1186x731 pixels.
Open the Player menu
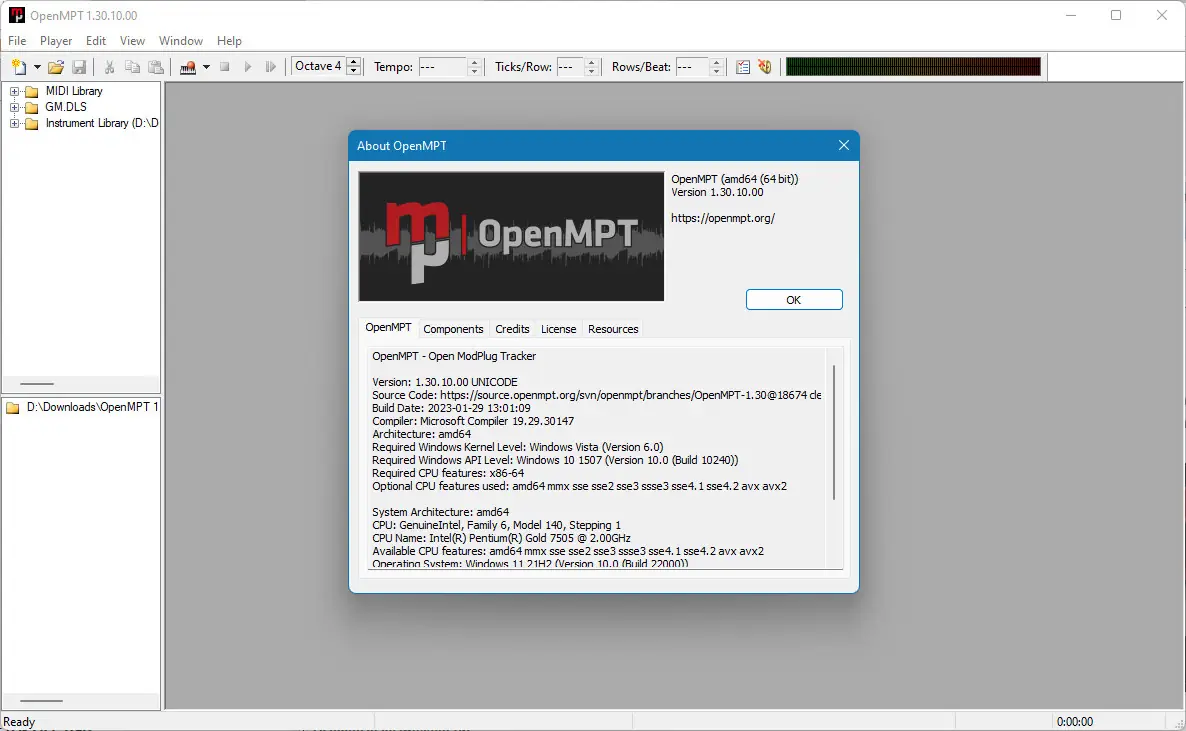[56, 41]
